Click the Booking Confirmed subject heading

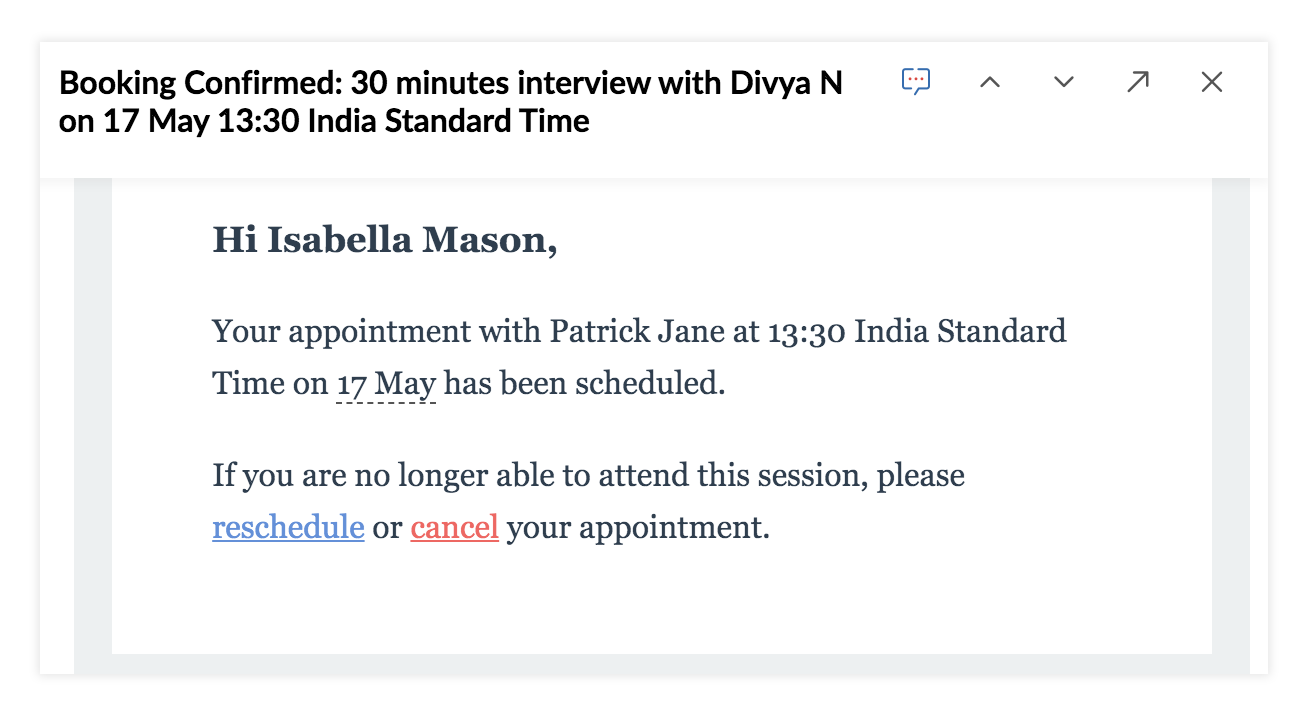(x=451, y=102)
